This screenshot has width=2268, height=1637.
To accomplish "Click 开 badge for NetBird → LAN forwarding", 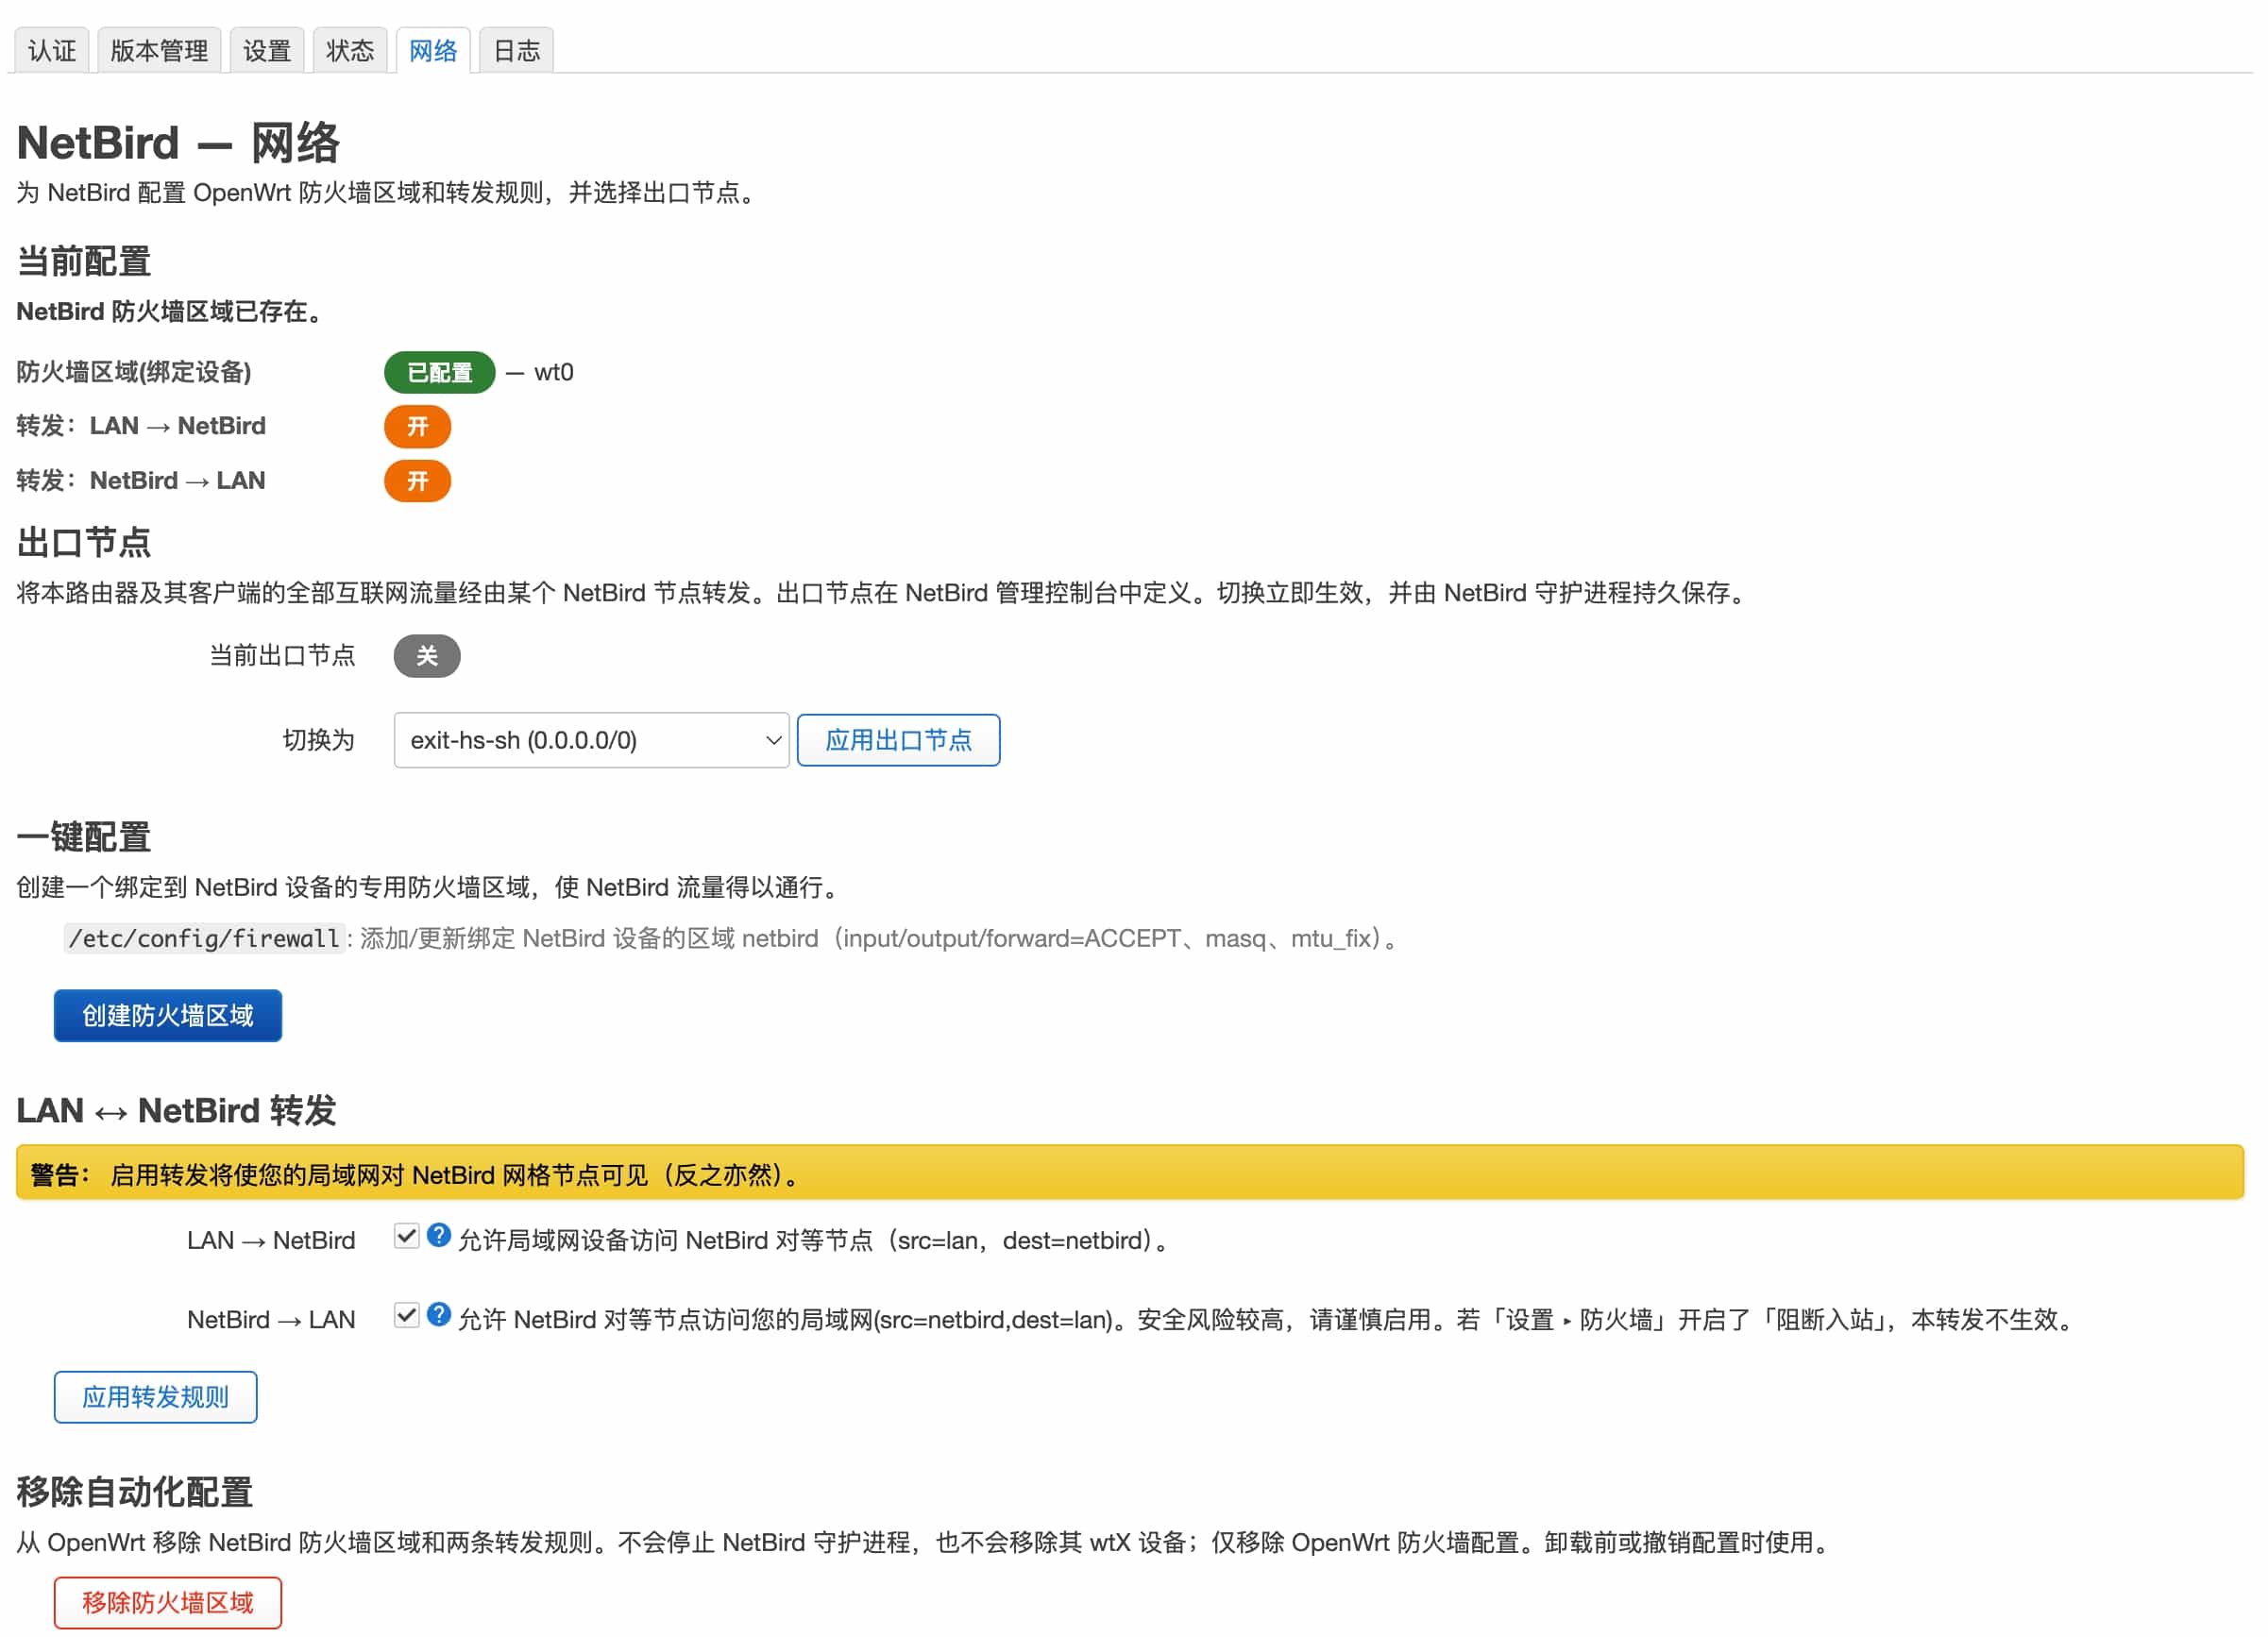I will point(418,481).
